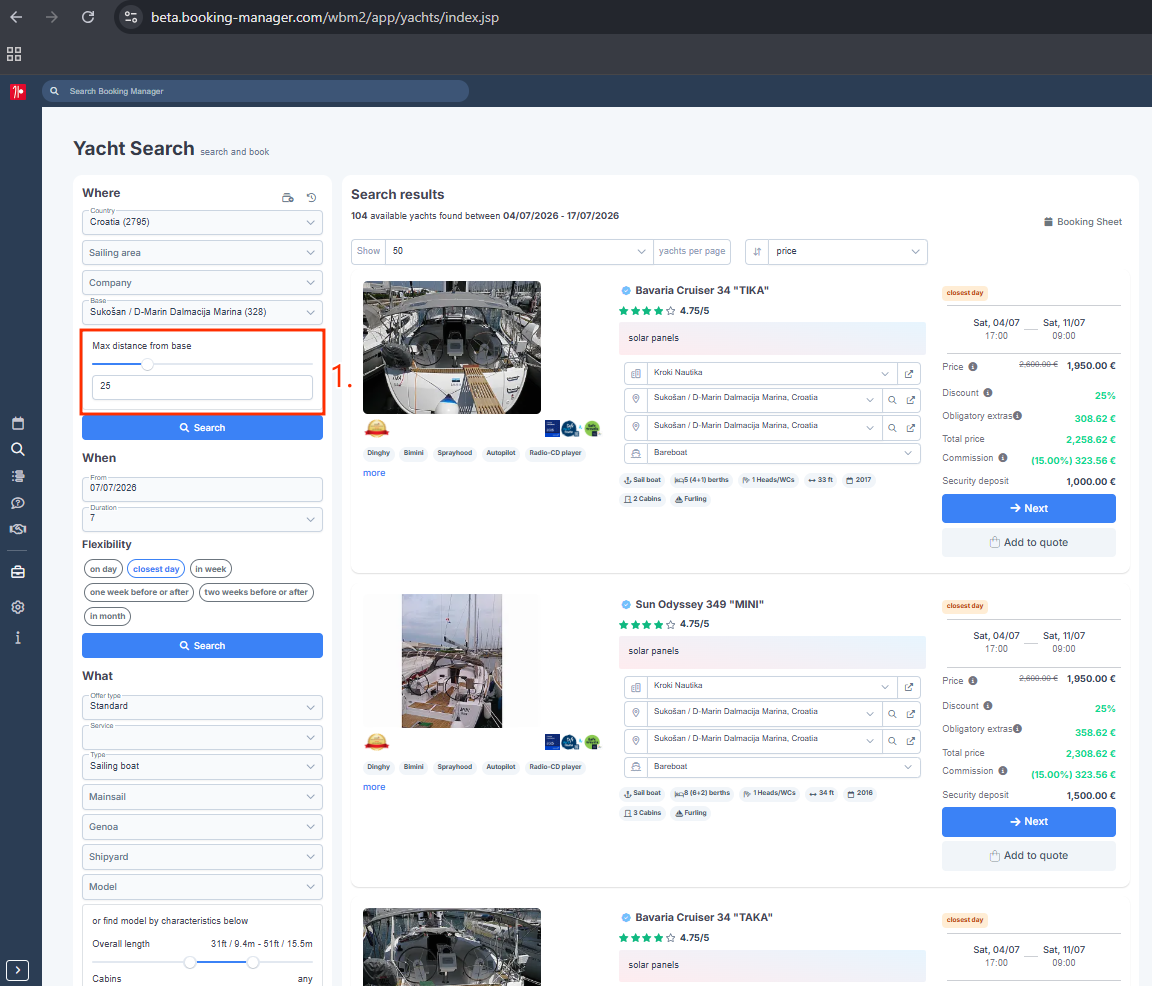This screenshot has width=1152, height=986.
Task: Click the save-search icon next to the history icon
Action: point(287,197)
